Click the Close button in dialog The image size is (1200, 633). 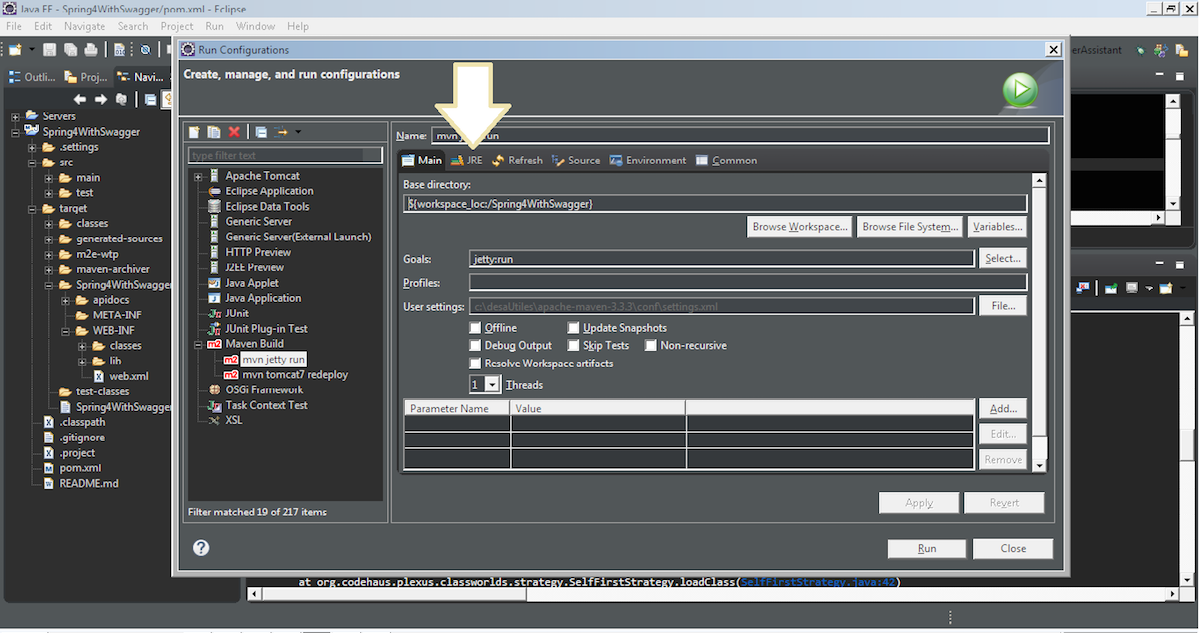[x=1013, y=548]
